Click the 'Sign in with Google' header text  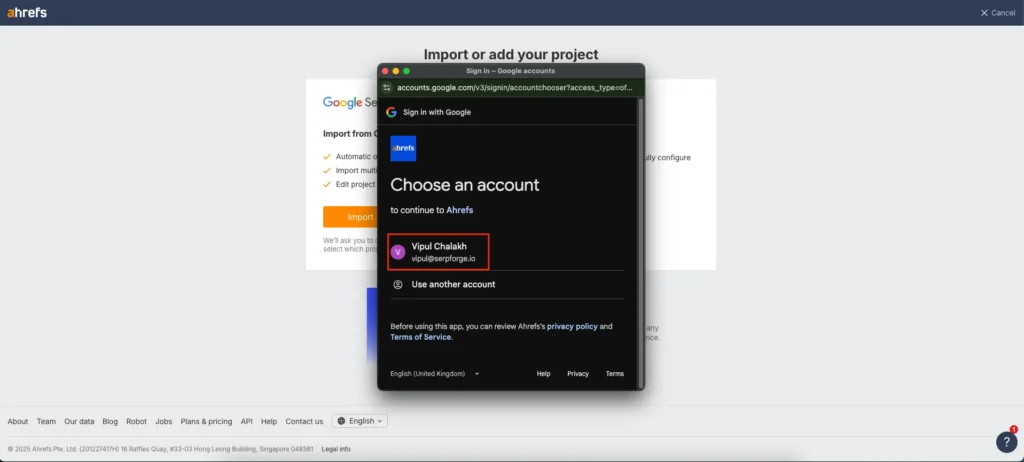pos(437,112)
